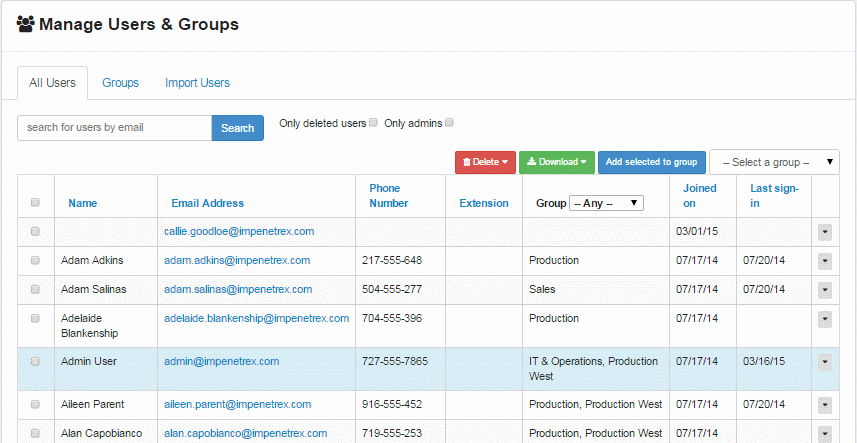857x443 pixels.
Task: Switch to the Import Users tab
Action: [197, 83]
